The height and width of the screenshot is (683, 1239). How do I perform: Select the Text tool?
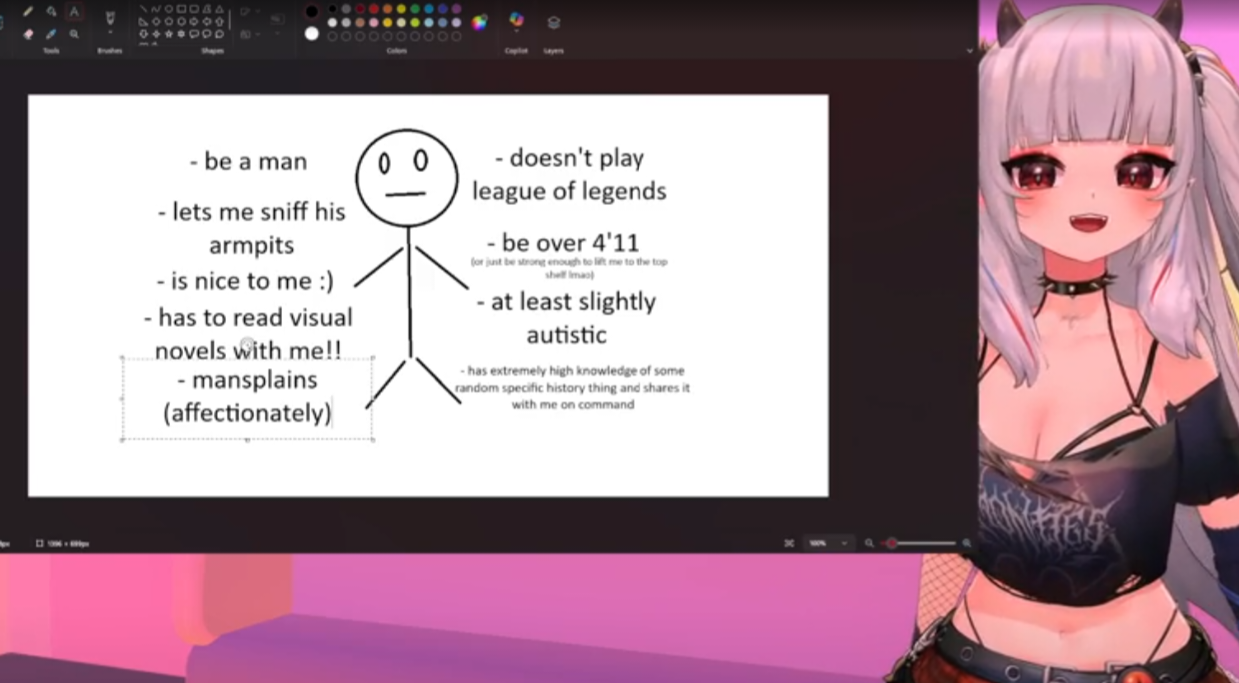click(74, 11)
